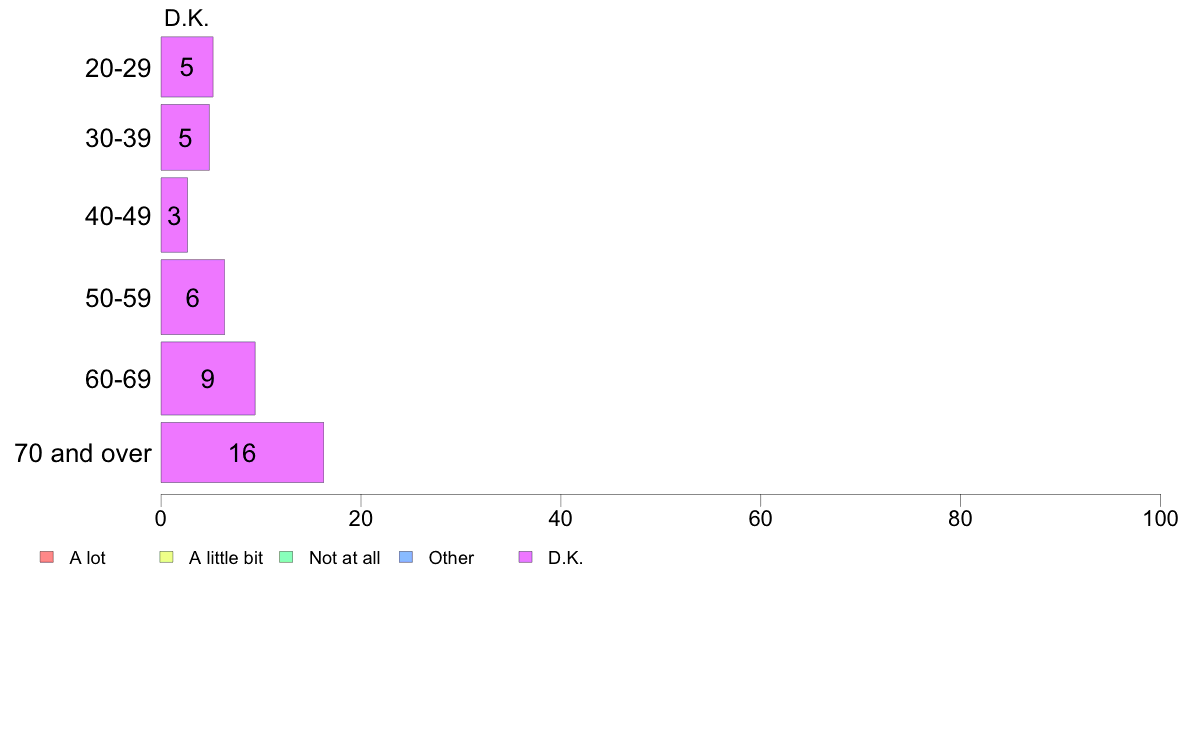Click the pink D.K. legend swatch
The width and height of the screenshot is (1188, 736).
point(525,557)
